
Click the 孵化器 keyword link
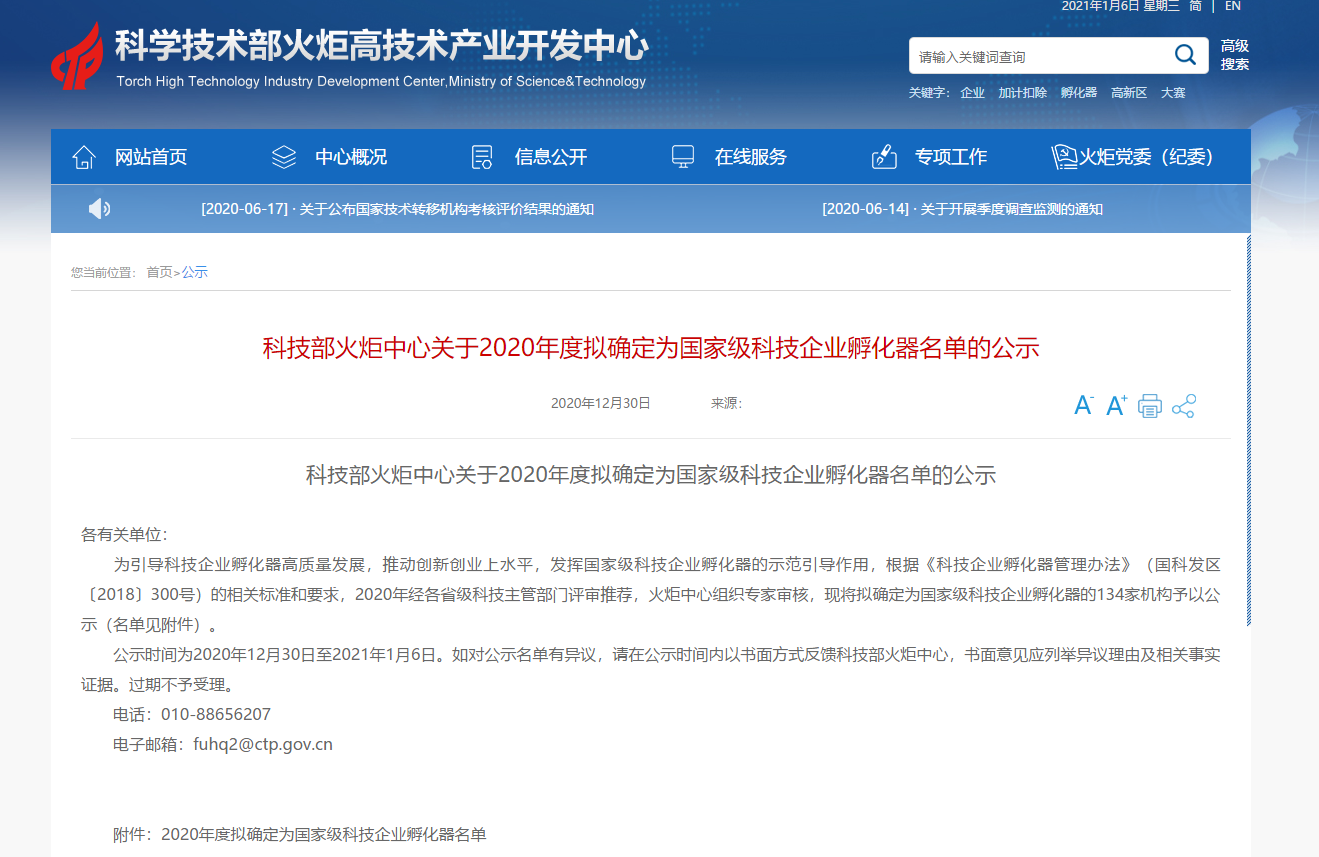[1077, 91]
